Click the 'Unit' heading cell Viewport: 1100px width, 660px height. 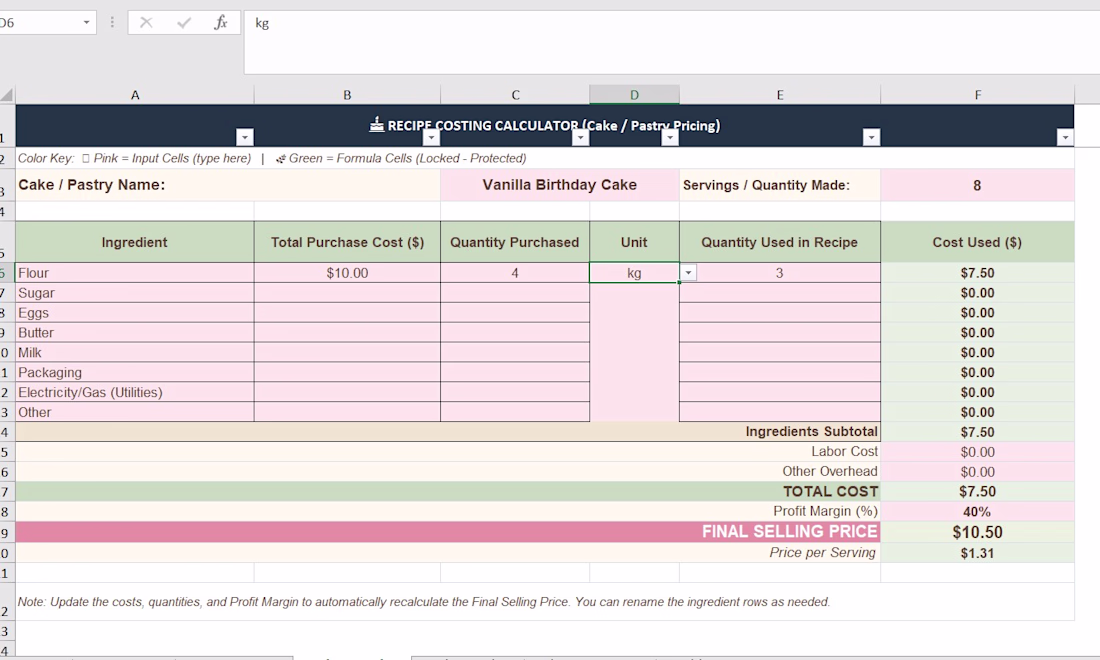634,242
